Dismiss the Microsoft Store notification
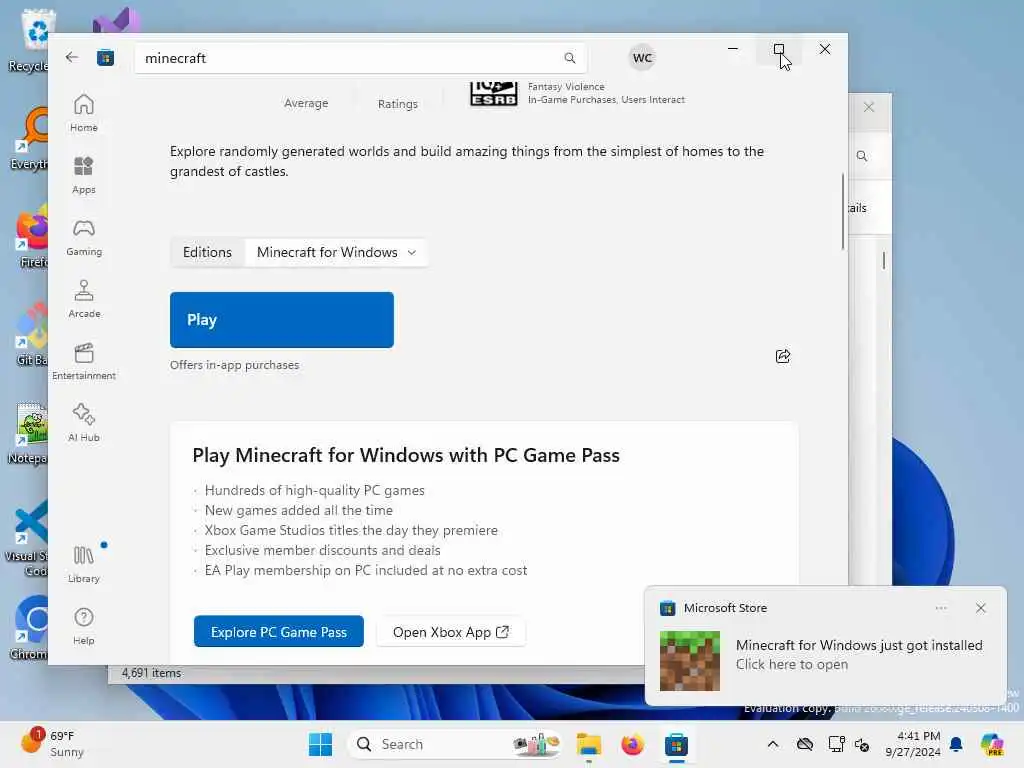This screenshot has height=768, width=1024. tap(980, 608)
